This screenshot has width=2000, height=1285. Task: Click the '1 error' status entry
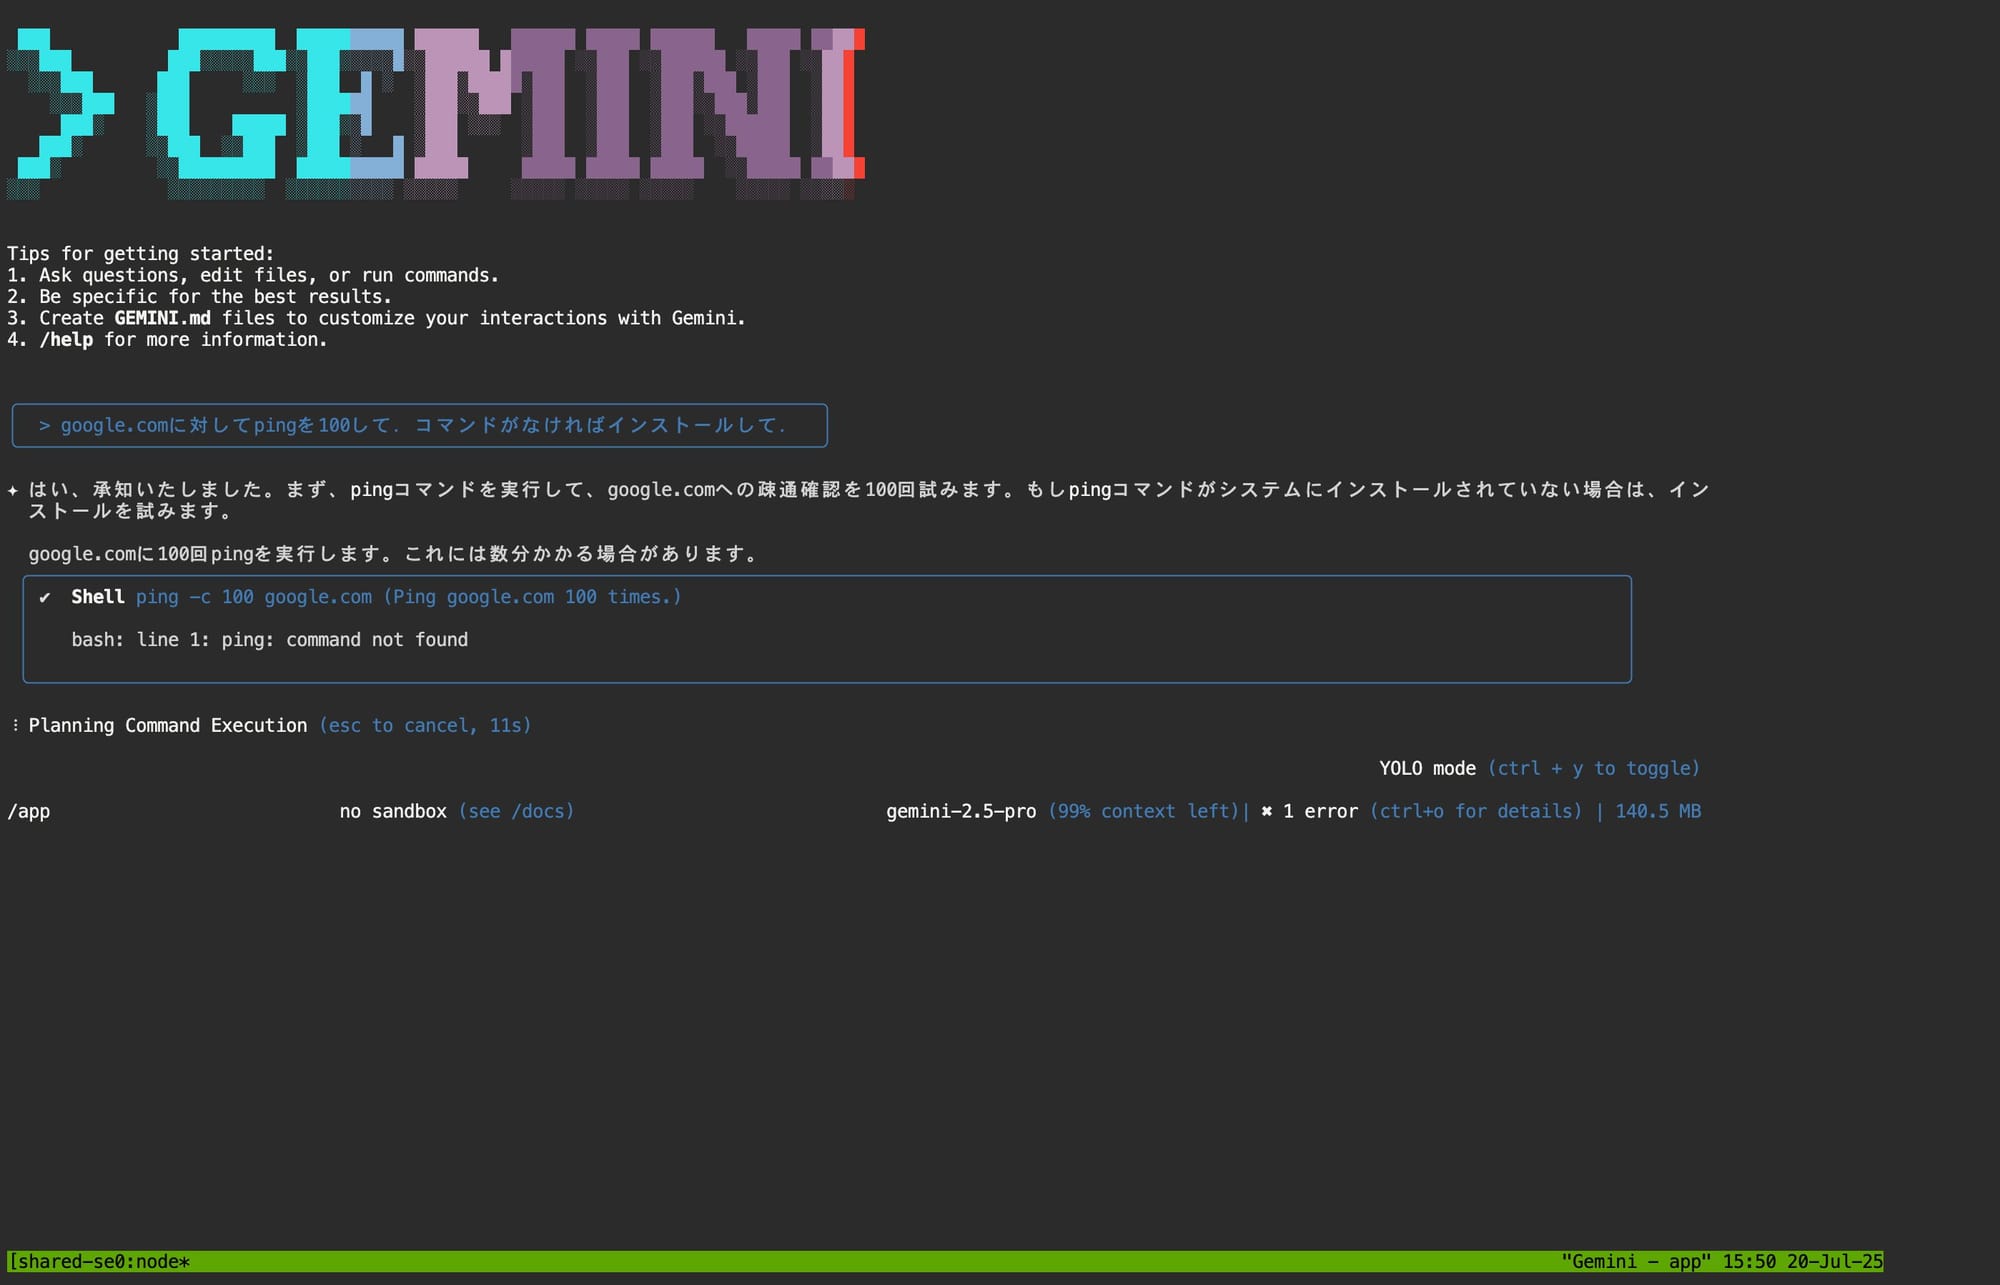(x=1320, y=811)
